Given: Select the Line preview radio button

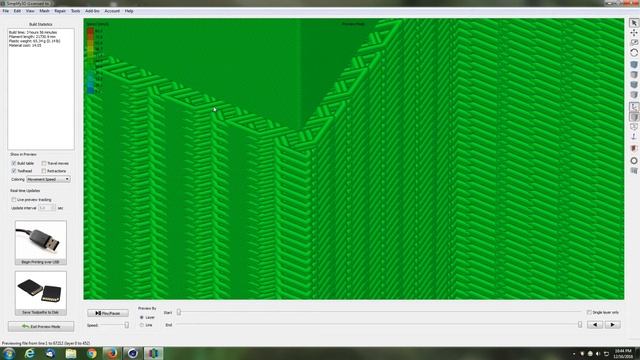Looking at the screenshot, I should [142, 325].
